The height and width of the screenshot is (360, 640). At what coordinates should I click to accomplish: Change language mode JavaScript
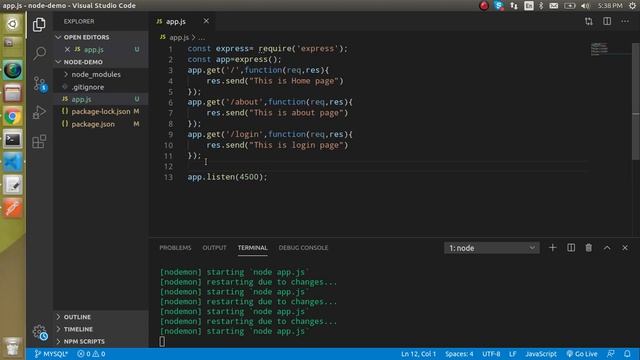click(541, 354)
